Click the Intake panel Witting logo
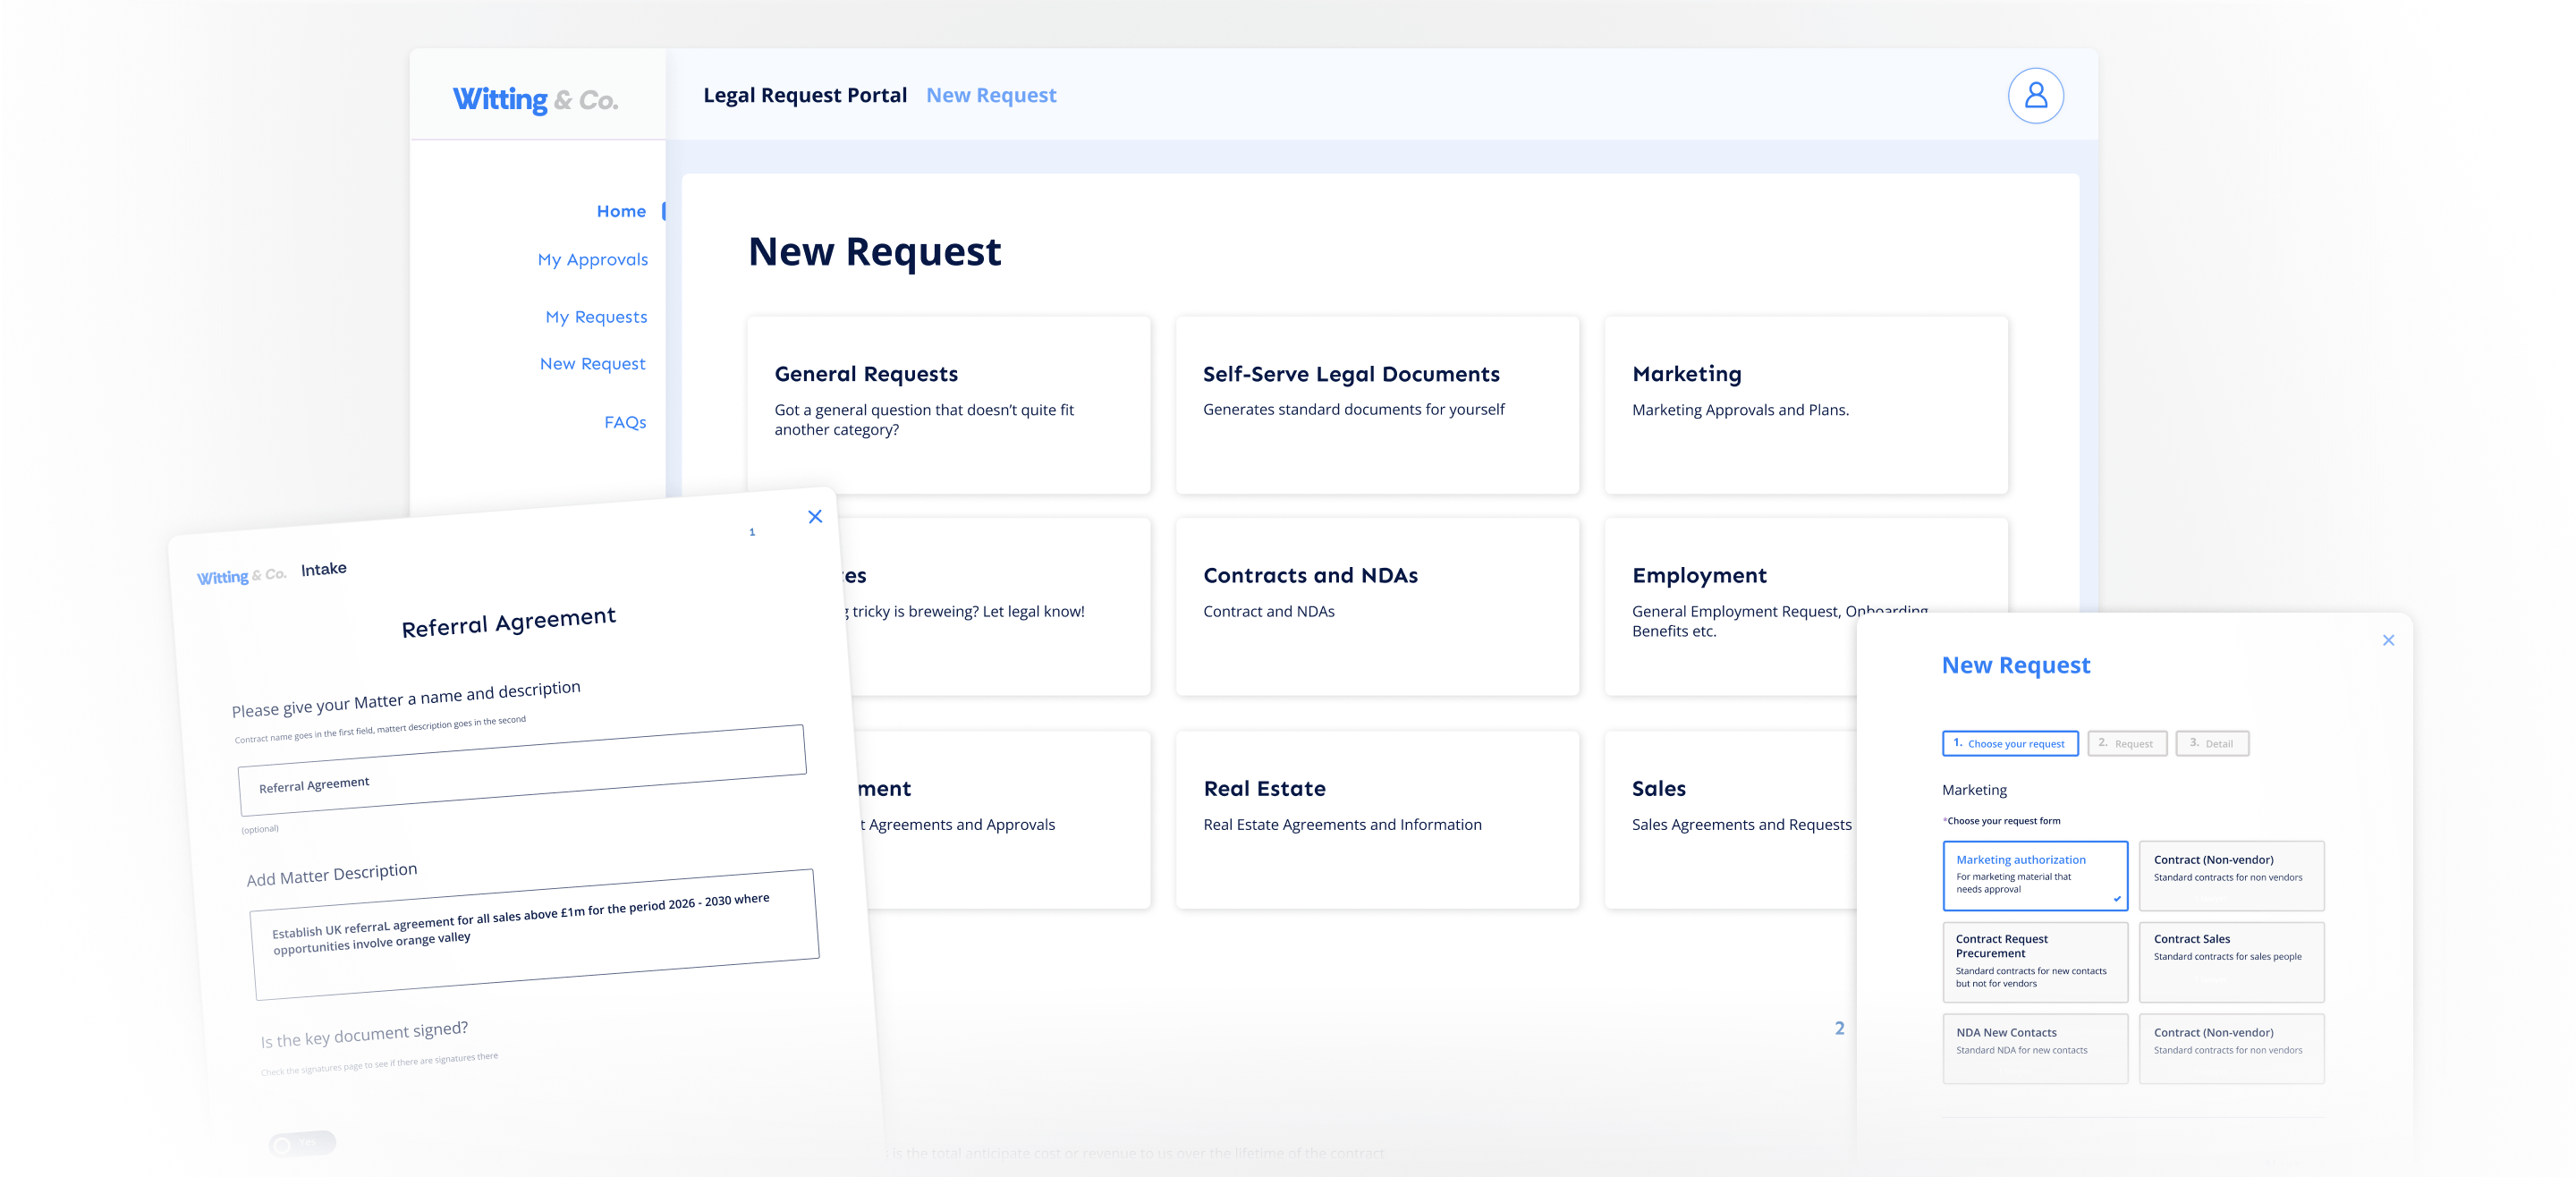Image resolution: width=2576 pixels, height=1177 pixels. click(x=241, y=576)
